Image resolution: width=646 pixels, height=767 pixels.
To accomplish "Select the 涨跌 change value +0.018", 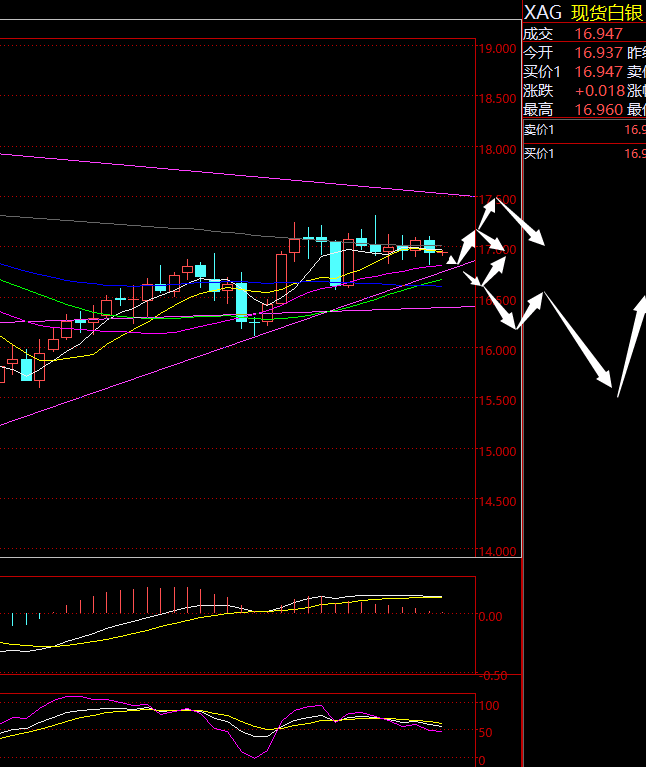I will 600,91.
